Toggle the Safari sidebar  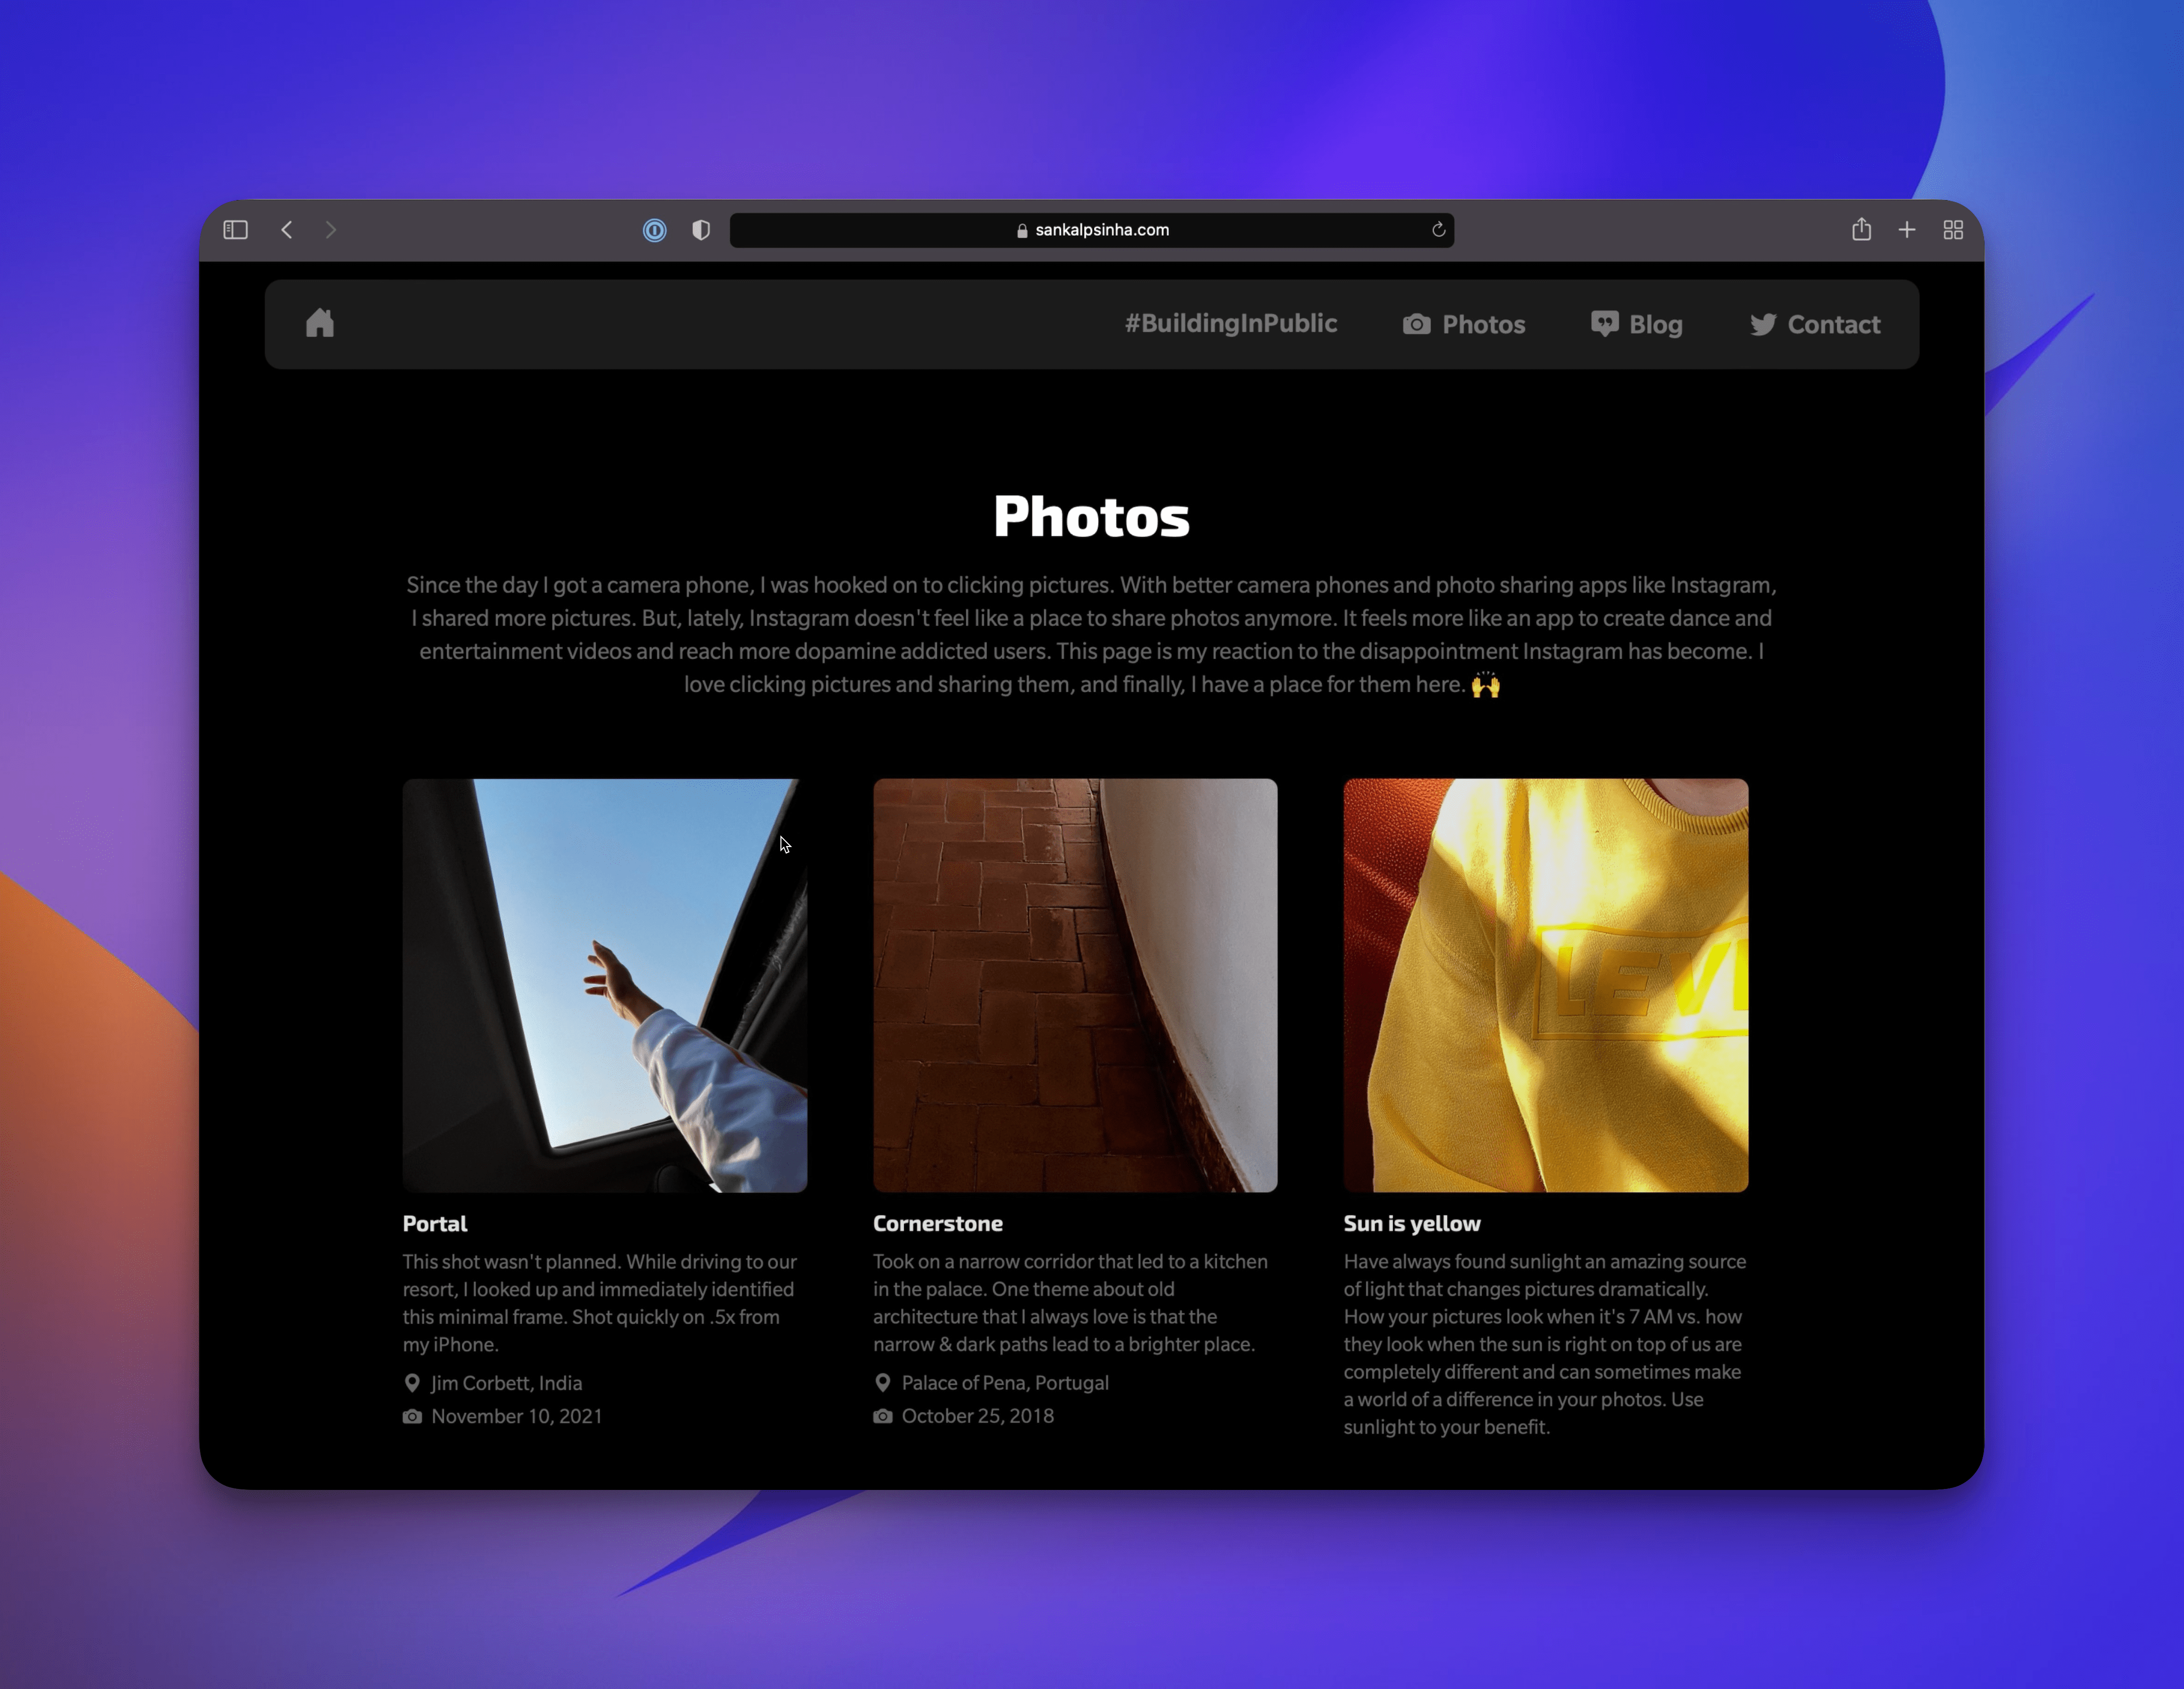click(235, 230)
